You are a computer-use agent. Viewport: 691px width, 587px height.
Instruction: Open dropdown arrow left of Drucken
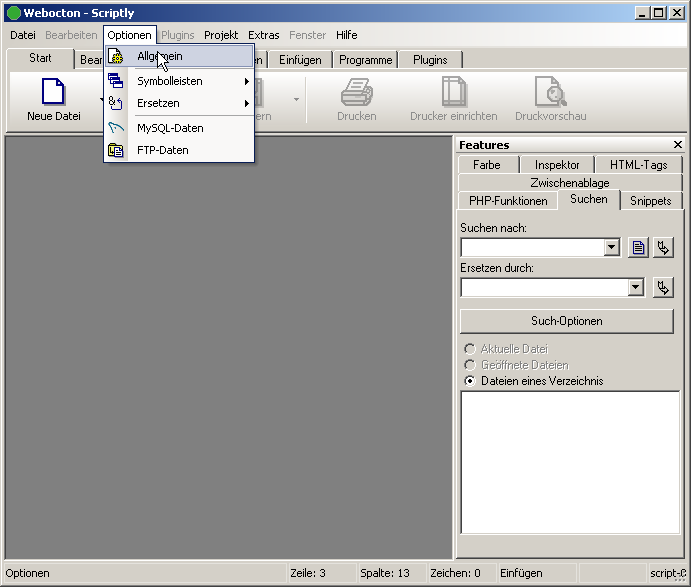(x=297, y=100)
